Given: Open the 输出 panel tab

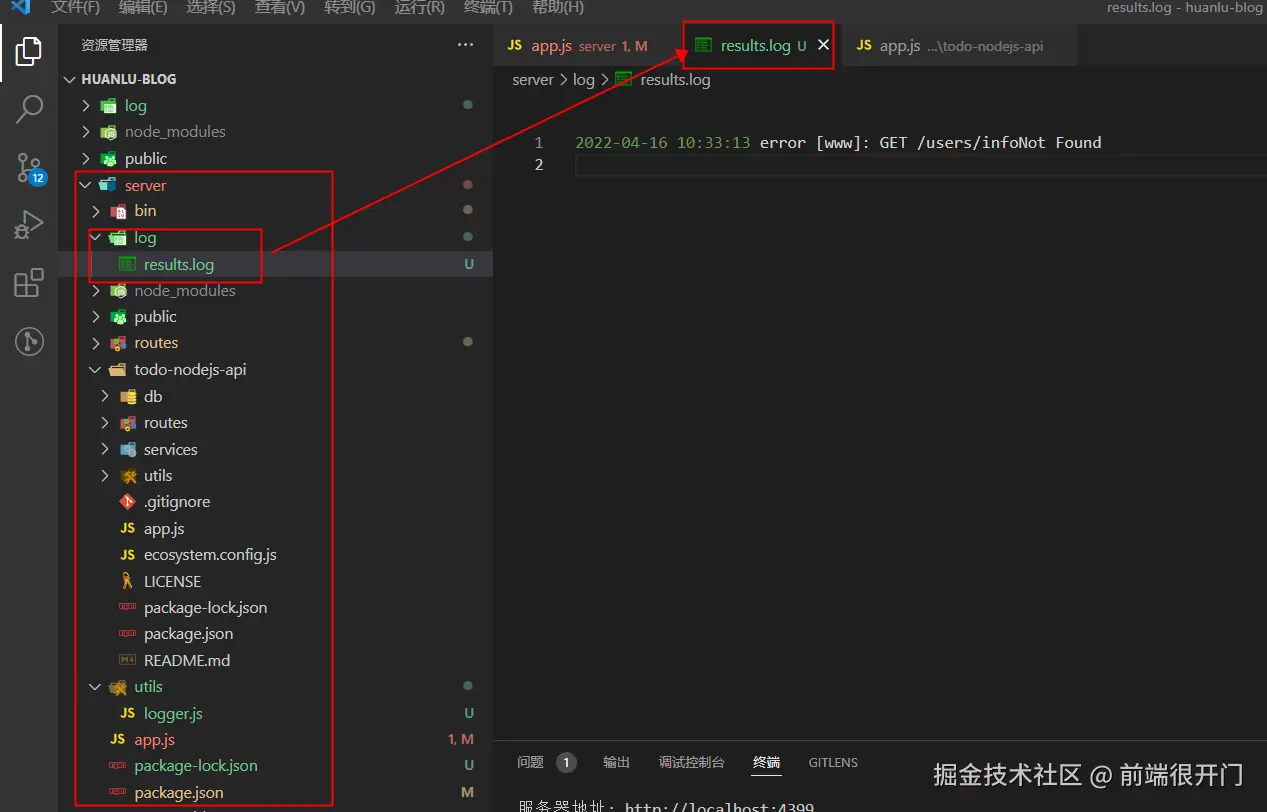Looking at the screenshot, I should click(x=617, y=762).
